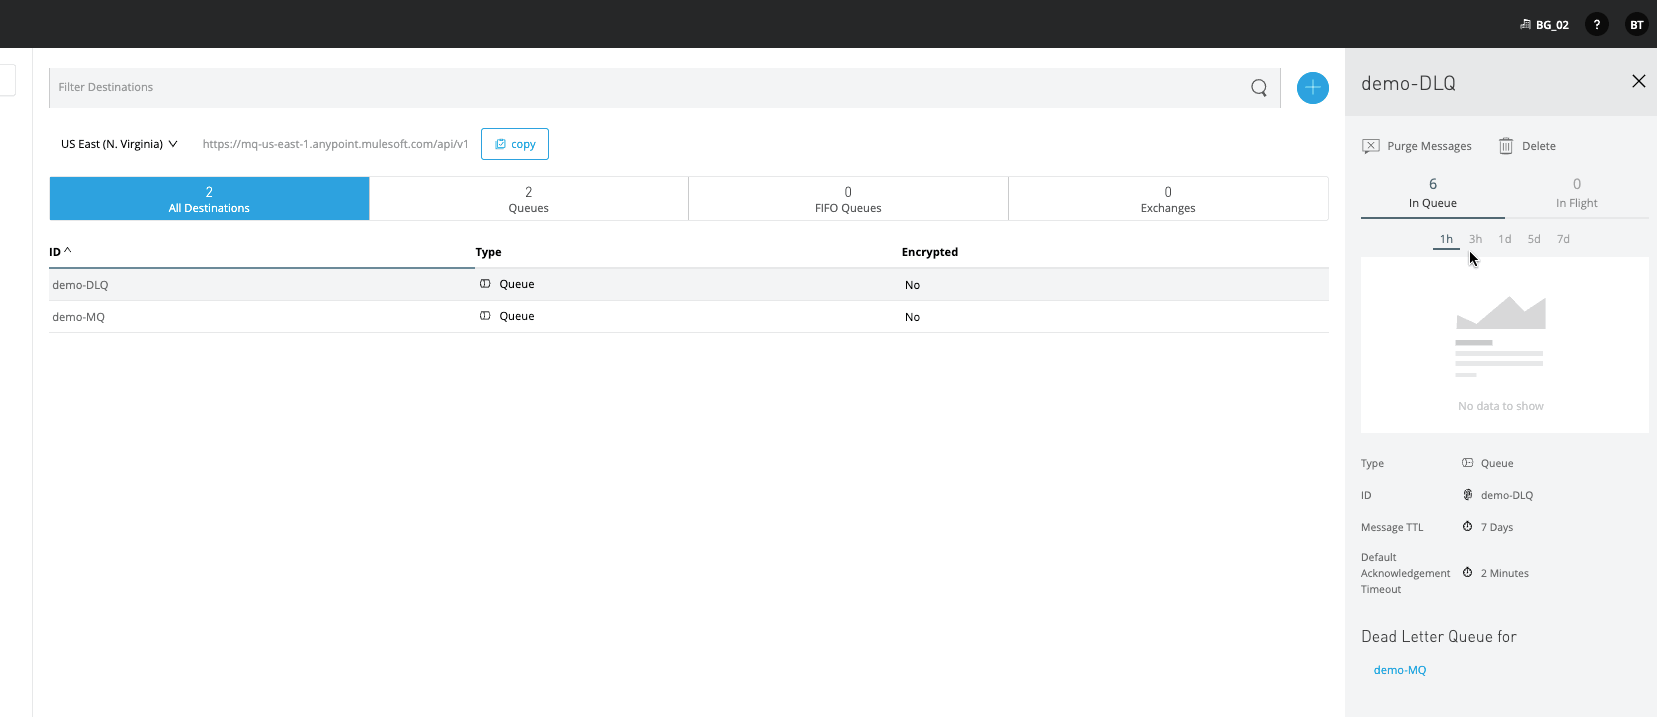Image resolution: width=1657 pixels, height=717 pixels.
Task: Click the BG_02 business group selector
Action: 1545,25
